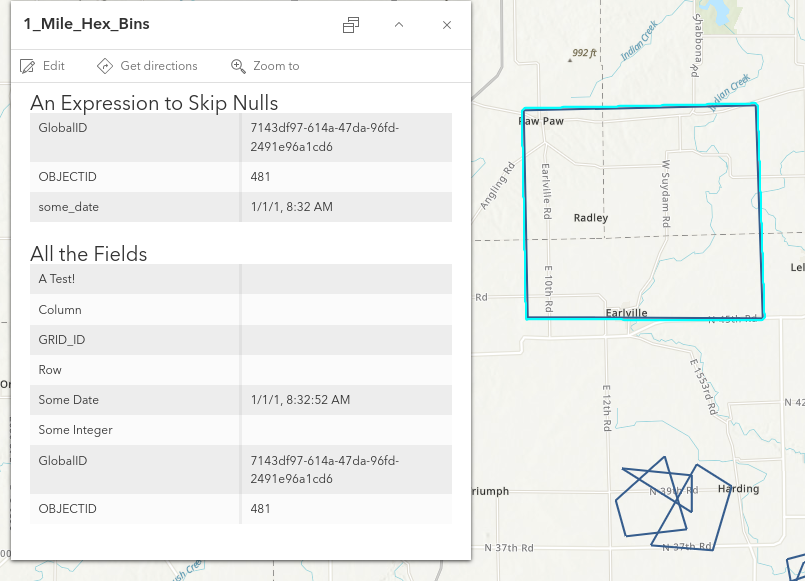Click the 1_Mile_Hex_Bins popup title
This screenshot has height=581, width=805.
point(87,24)
